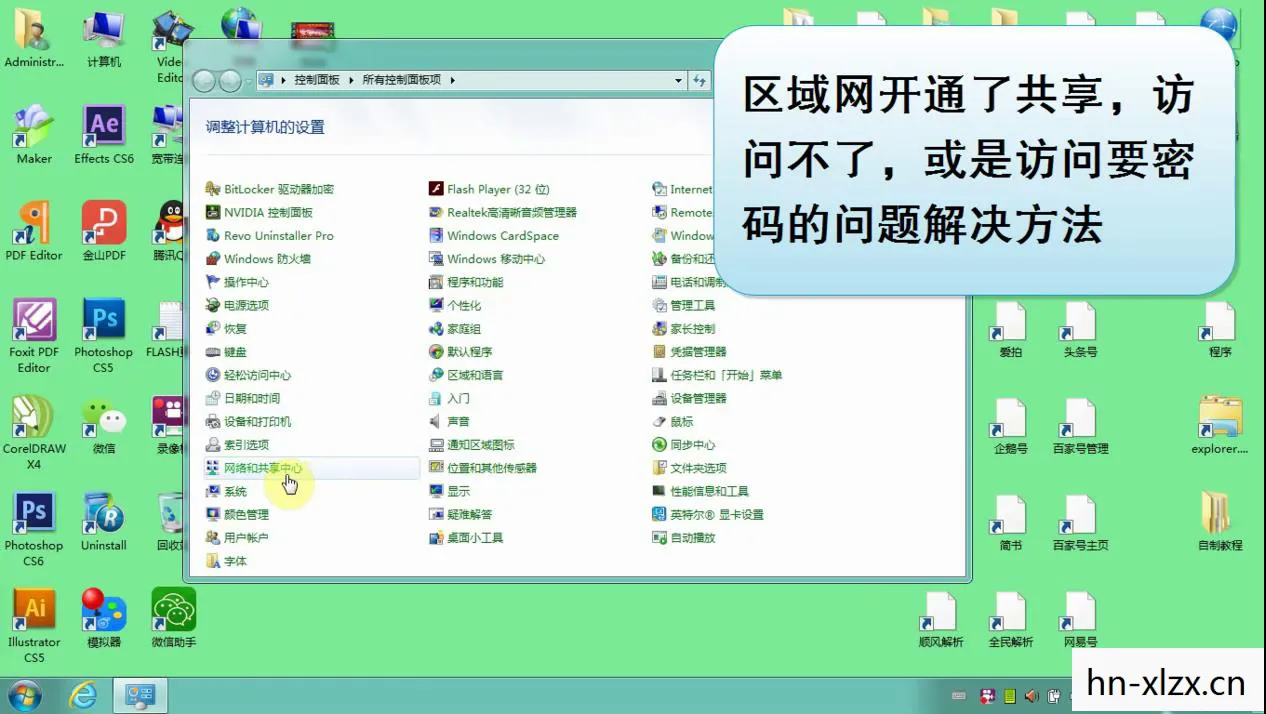This screenshot has width=1266, height=714.
Task: Open 性能信息和工具 text entry
Action: point(709,491)
